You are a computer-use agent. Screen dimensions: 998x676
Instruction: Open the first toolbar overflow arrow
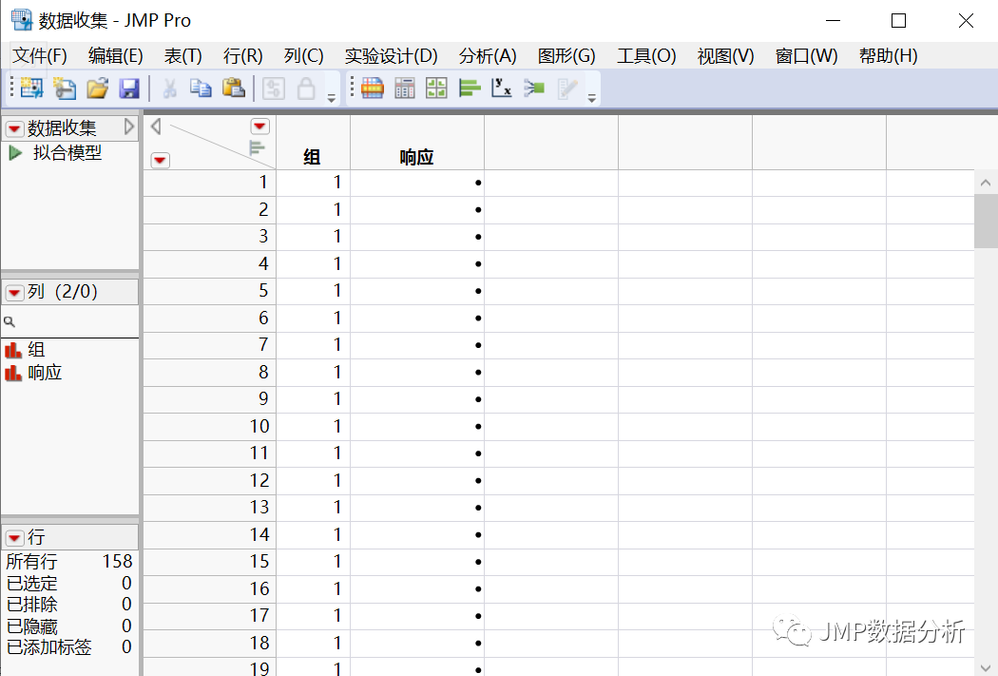(332, 98)
